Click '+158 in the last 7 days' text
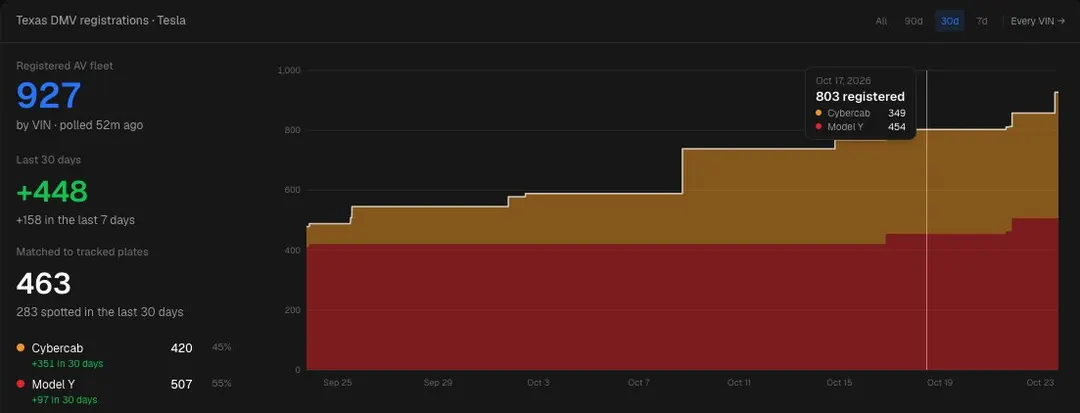 point(76,220)
